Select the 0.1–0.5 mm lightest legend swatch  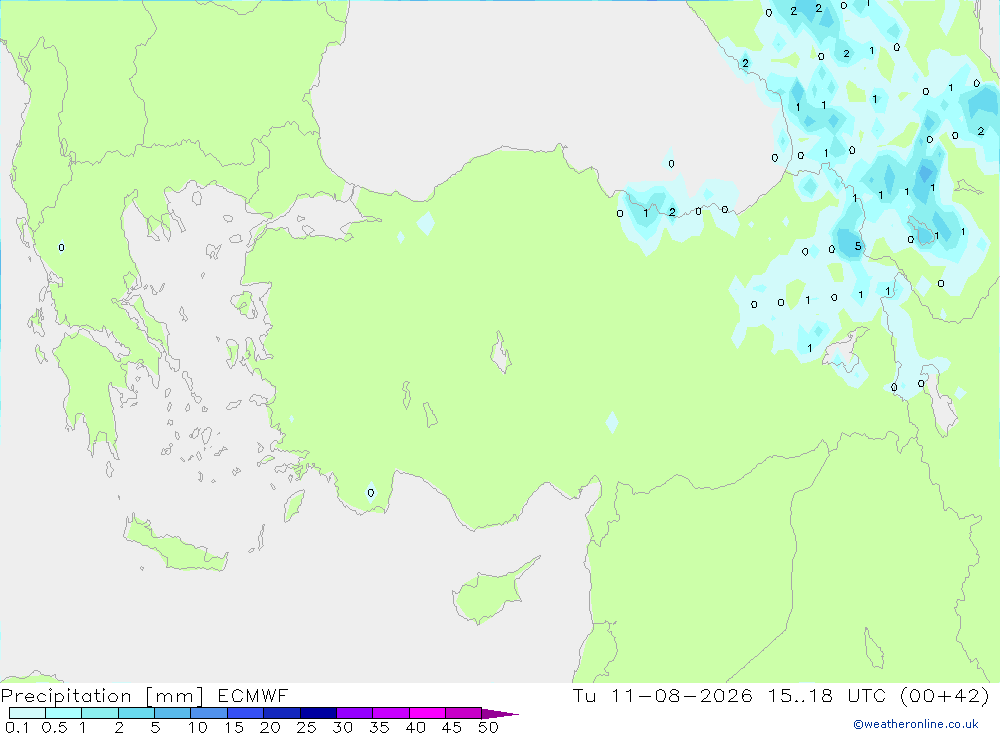point(27,713)
